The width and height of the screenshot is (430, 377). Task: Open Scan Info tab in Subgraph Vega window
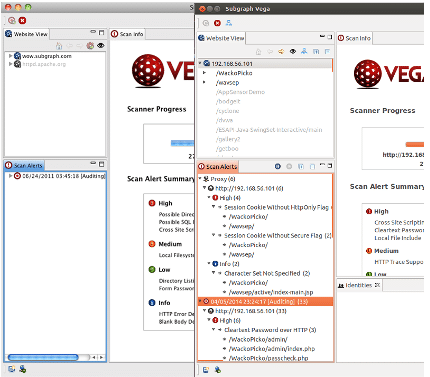(x=354, y=38)
